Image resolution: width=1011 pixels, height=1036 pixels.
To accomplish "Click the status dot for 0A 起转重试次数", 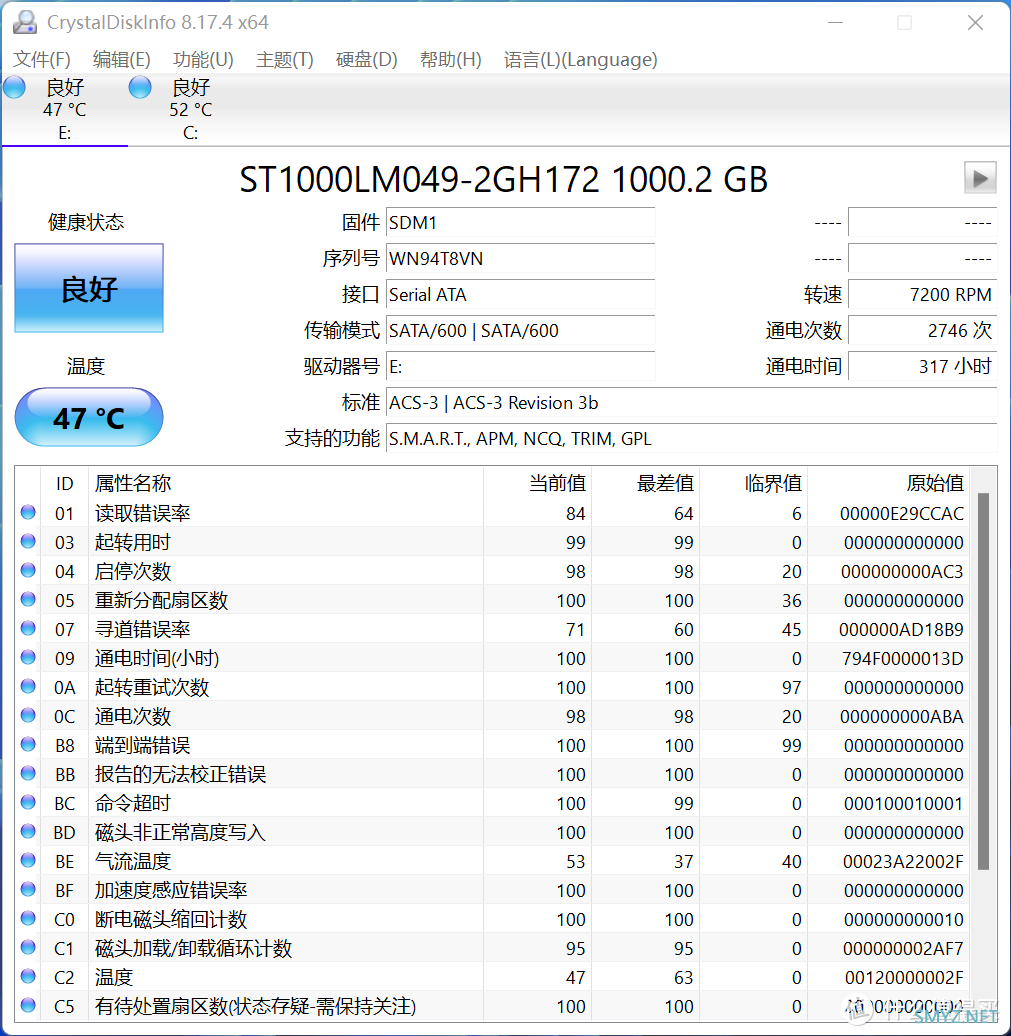I will point(28,686).
